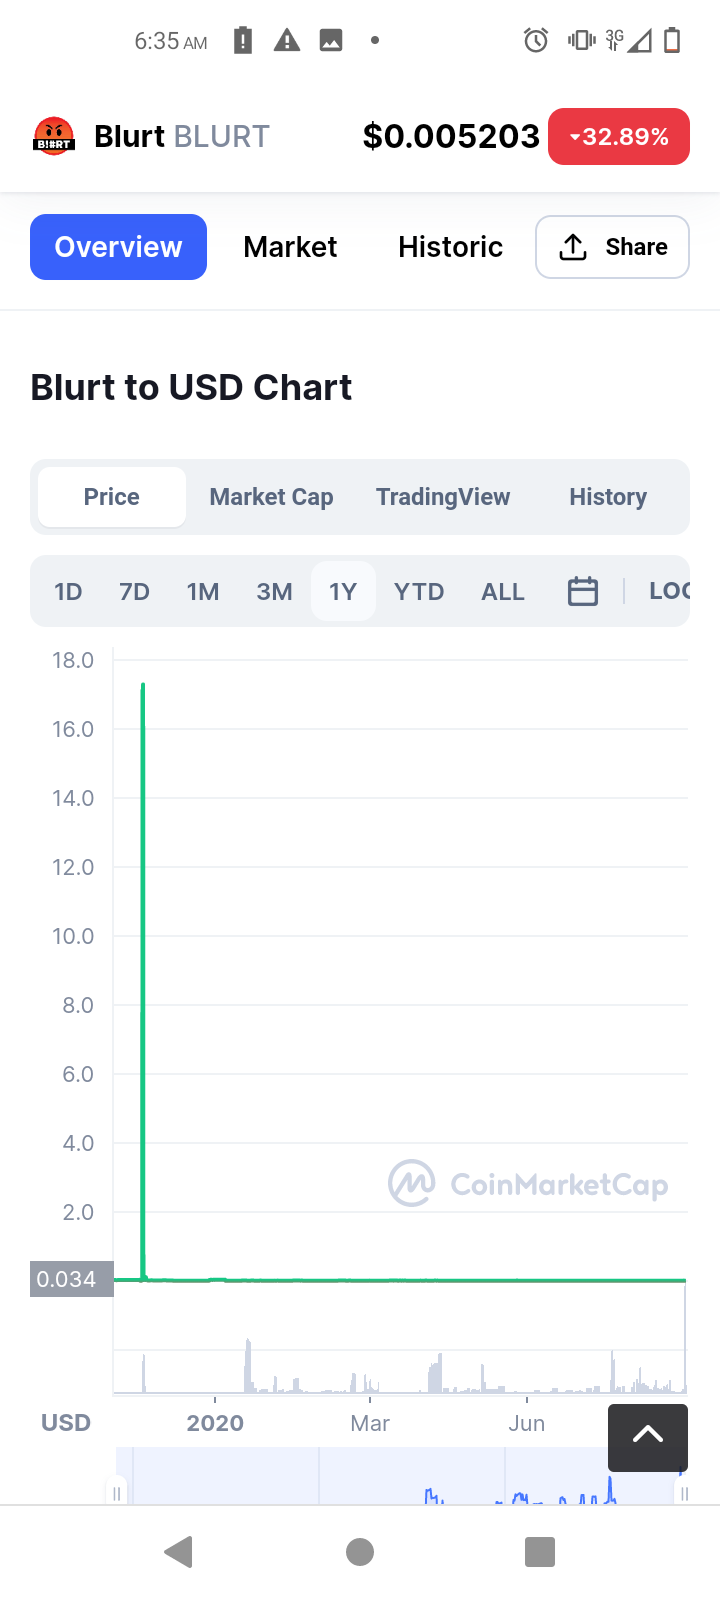The height and width of the screenshot is (1600, 720).
Task: Tap the CoinMarketCap watermark logo
Action: (528, 1184)
